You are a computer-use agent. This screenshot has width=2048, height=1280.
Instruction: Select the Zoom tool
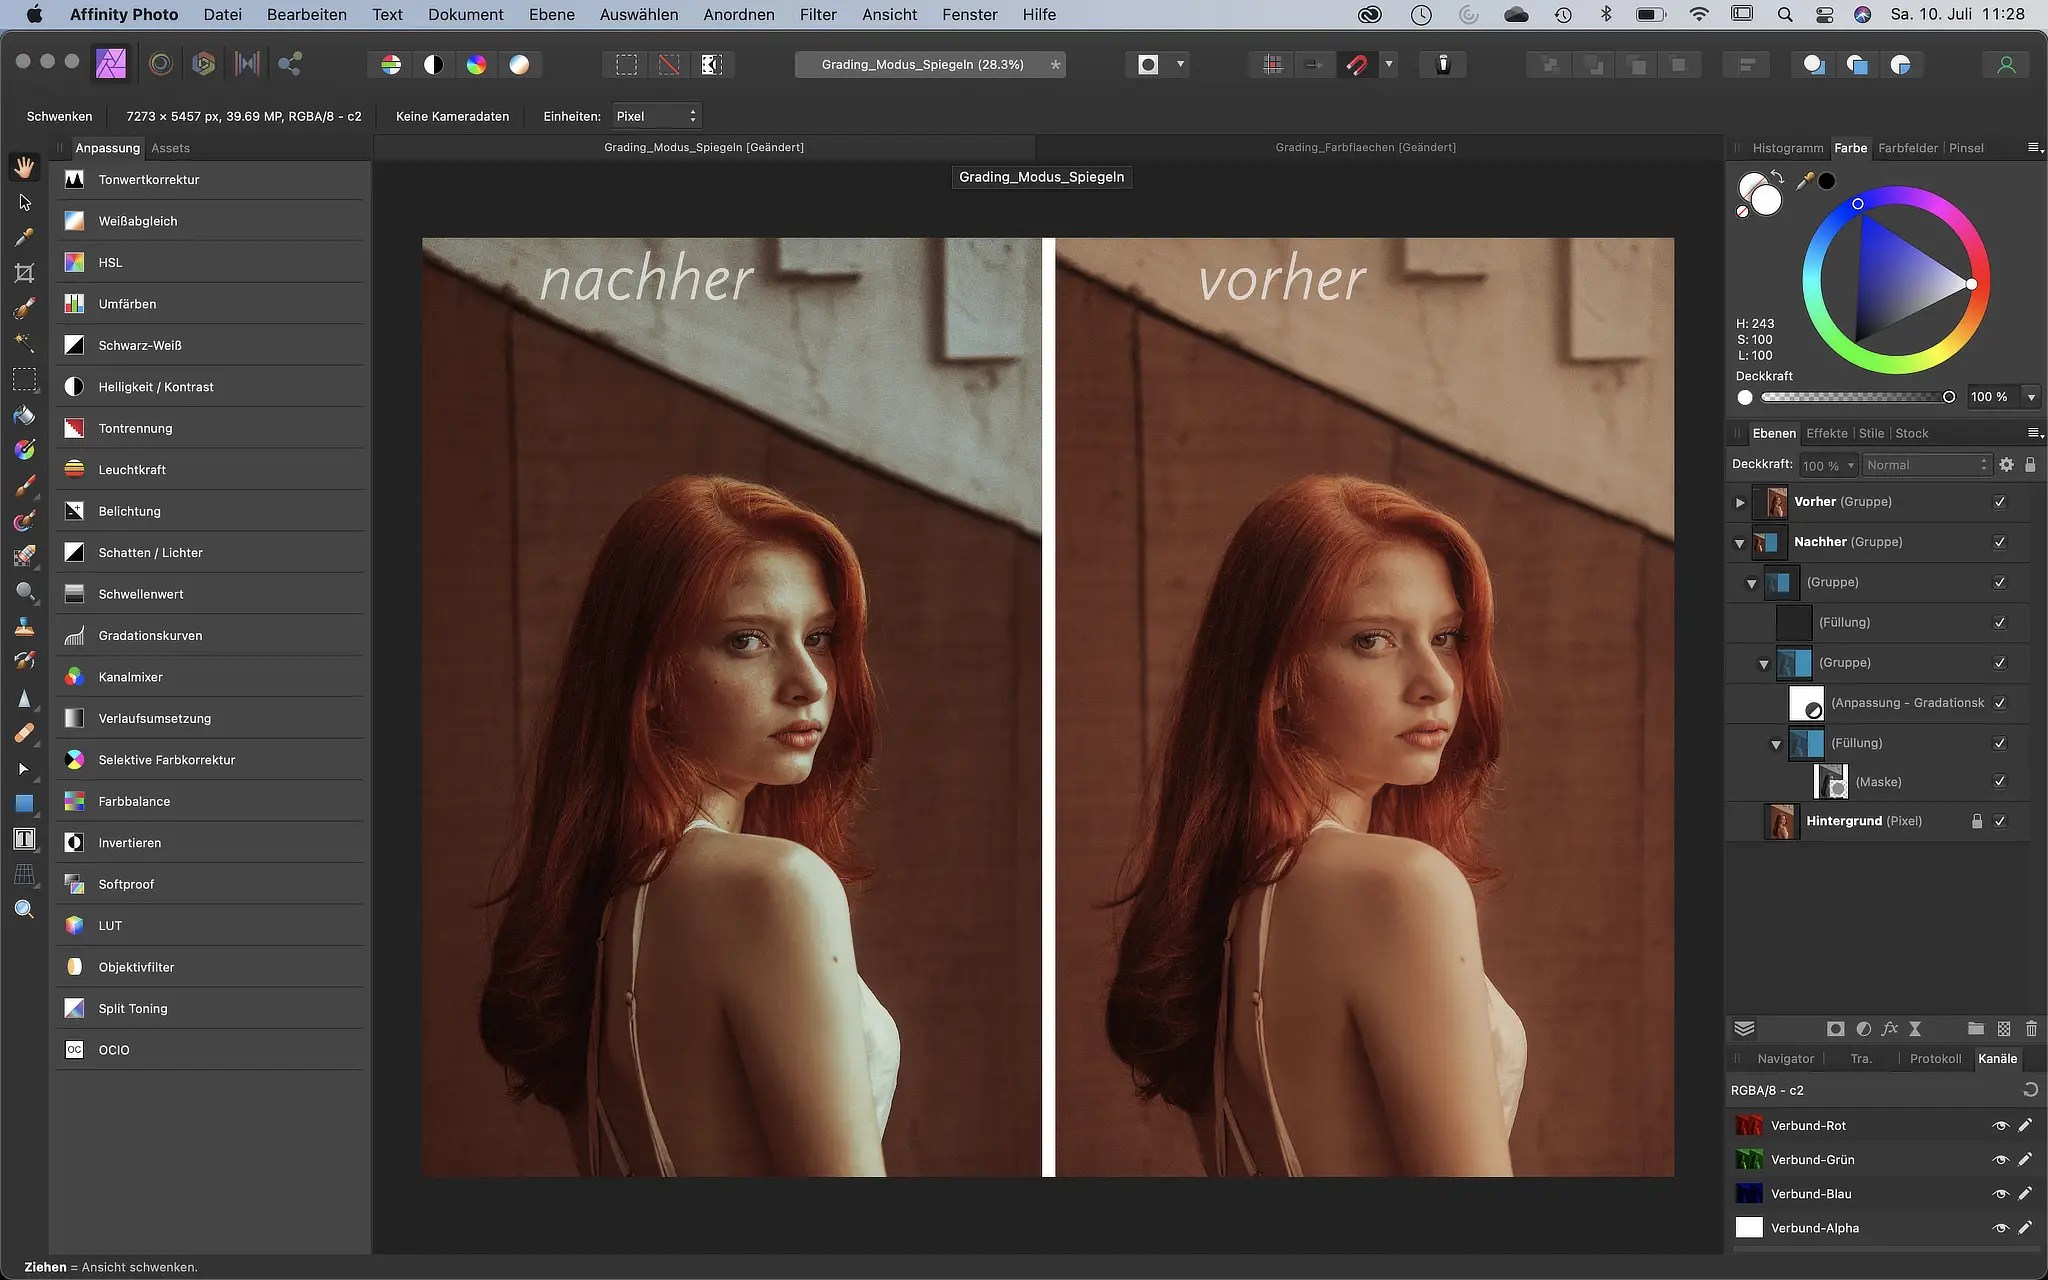coord(24,908)
